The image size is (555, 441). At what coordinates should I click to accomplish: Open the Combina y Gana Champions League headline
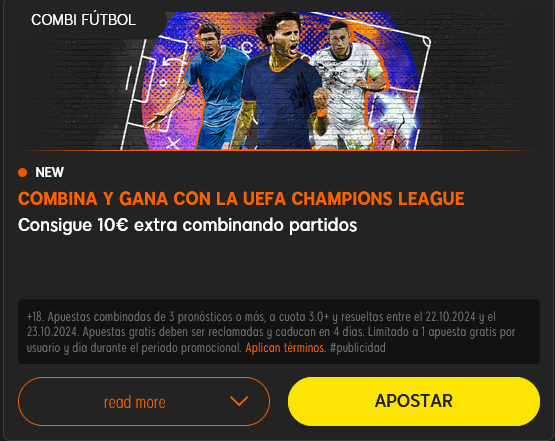click(241, 199)
